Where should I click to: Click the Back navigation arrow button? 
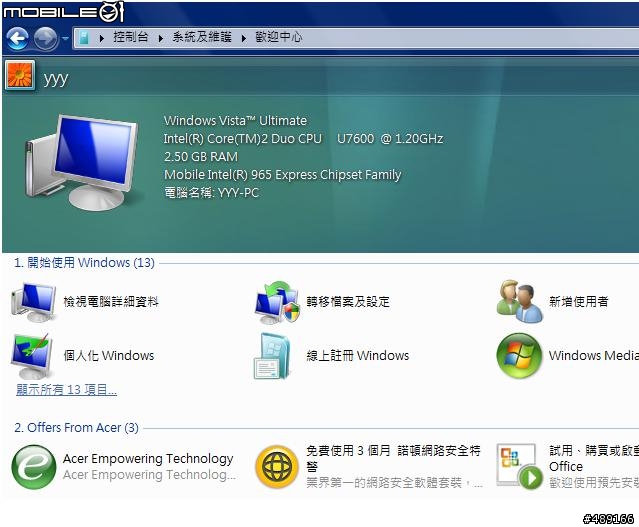[17, 38]
